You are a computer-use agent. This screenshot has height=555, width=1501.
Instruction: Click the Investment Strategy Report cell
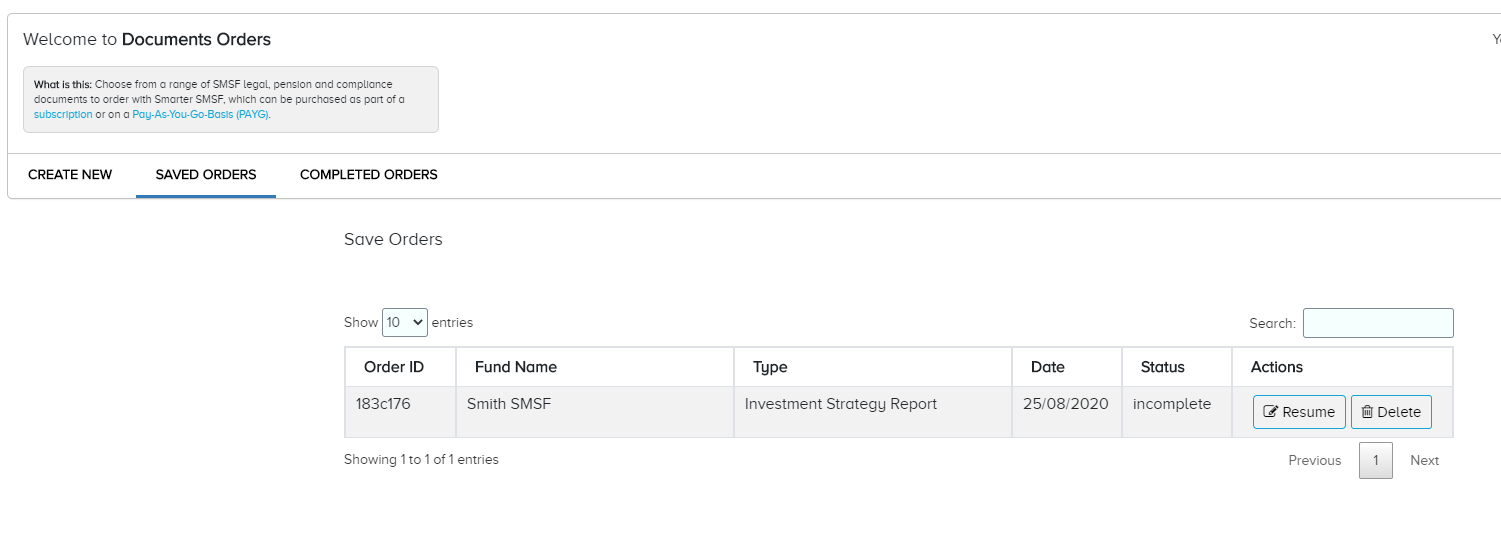tap(841, 405)
